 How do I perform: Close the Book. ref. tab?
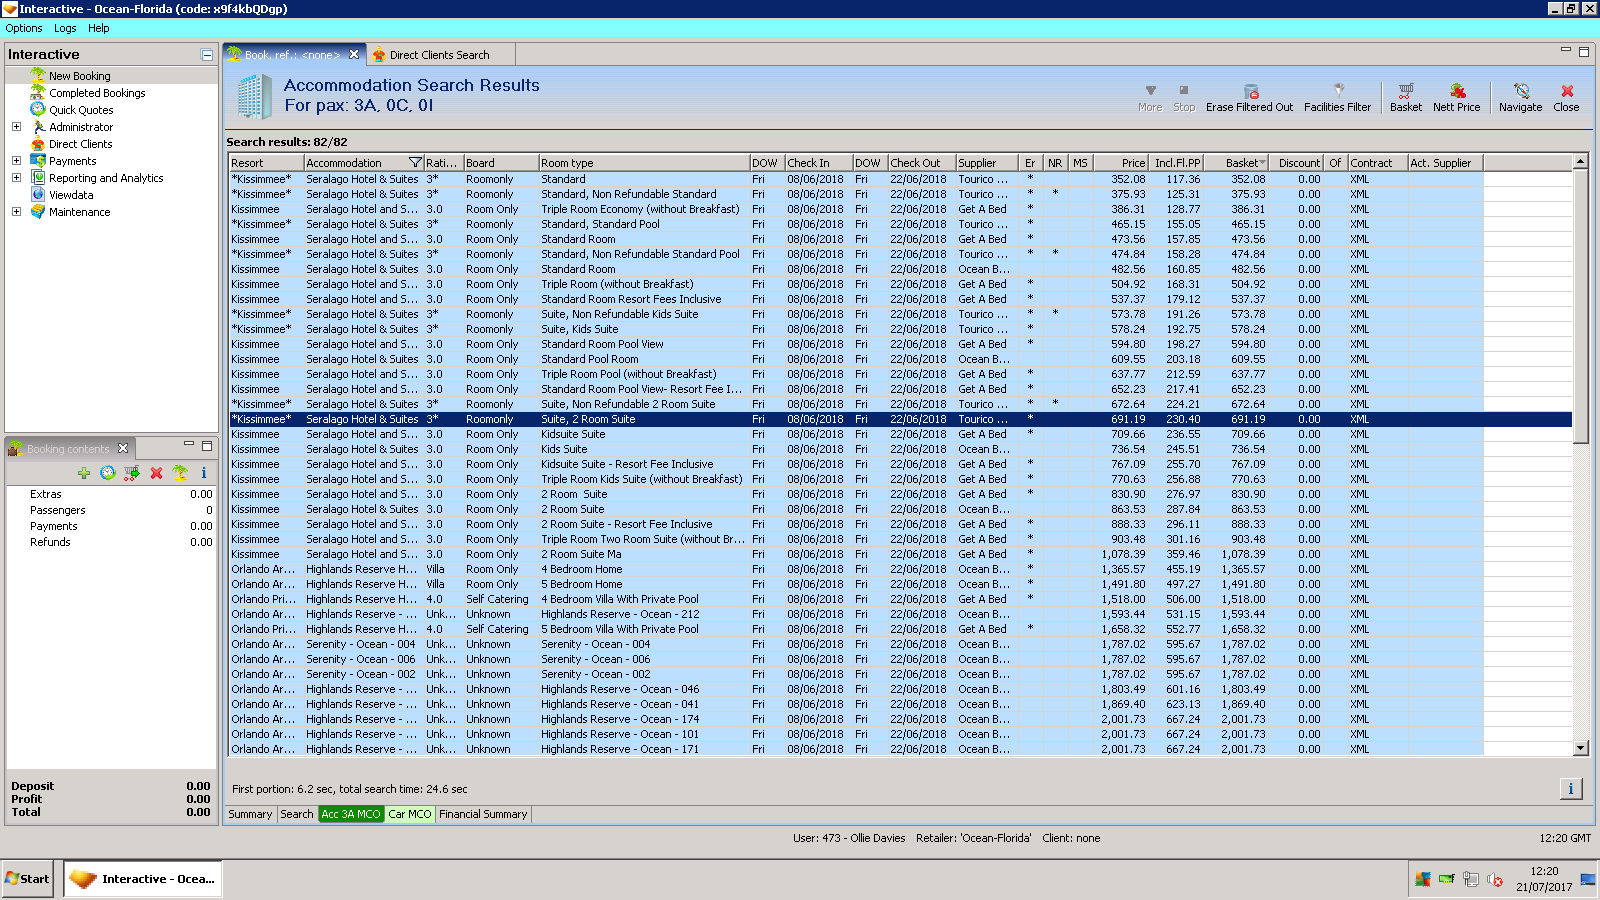click(x=354, y=55)
